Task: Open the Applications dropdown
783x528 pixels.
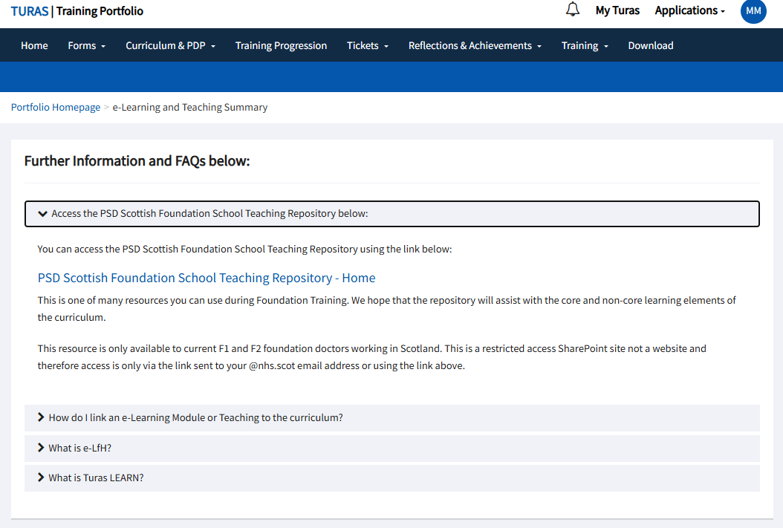Action: click(690, 10)
